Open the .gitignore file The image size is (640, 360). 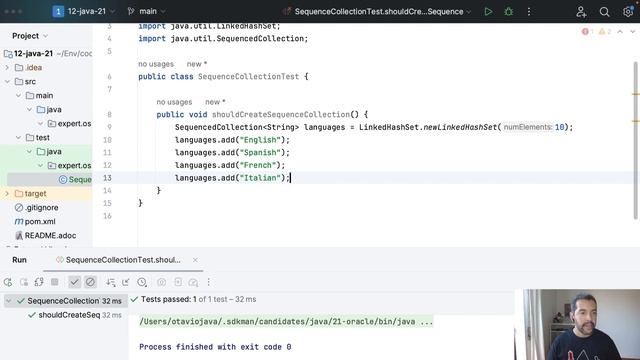click(37, 207)
